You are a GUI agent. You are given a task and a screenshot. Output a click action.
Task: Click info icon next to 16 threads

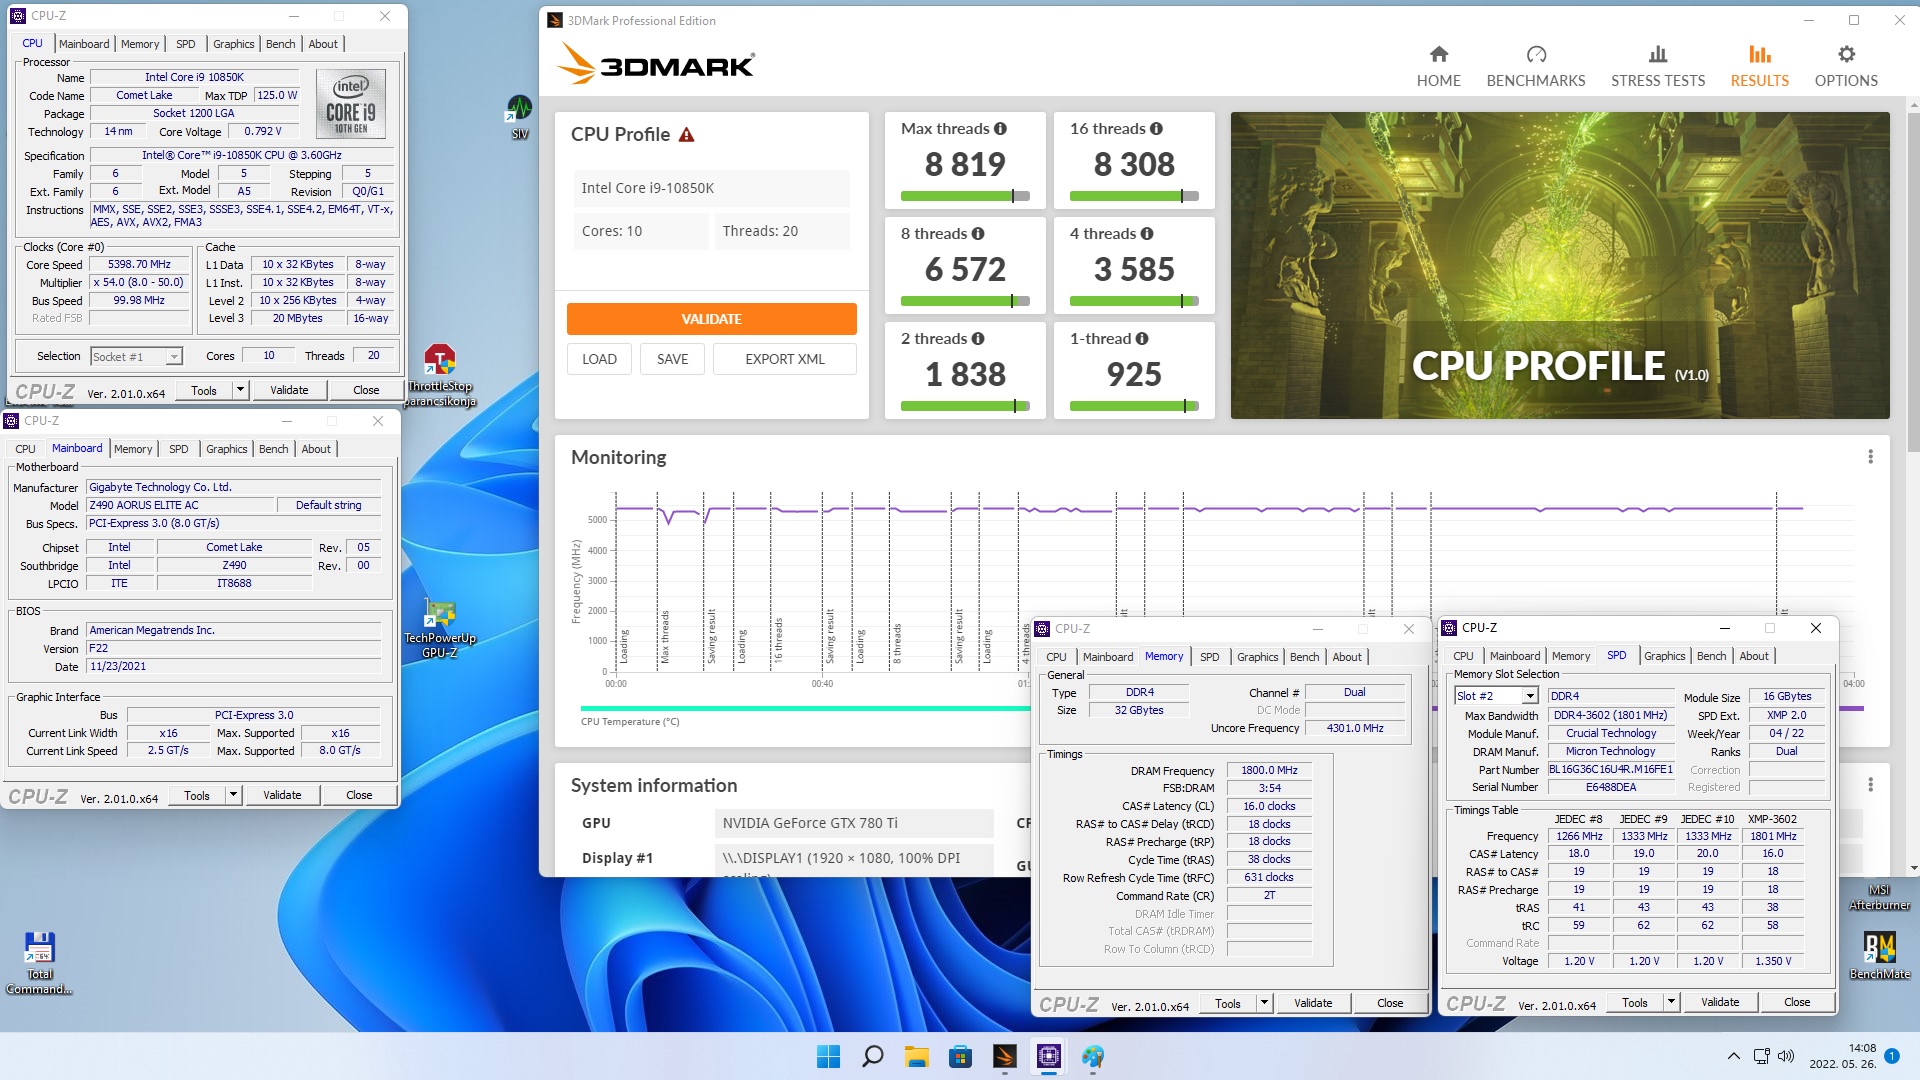1156,128
